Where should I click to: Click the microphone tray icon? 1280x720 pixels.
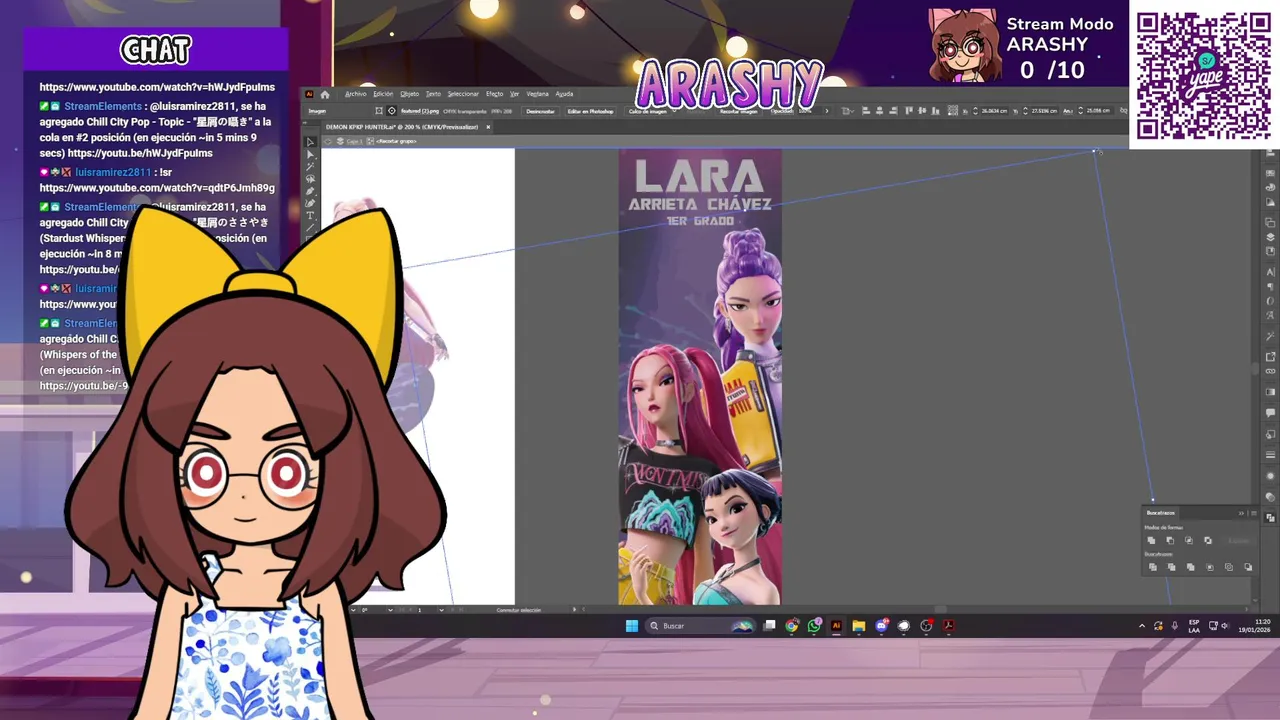(x=1175, y=626)
